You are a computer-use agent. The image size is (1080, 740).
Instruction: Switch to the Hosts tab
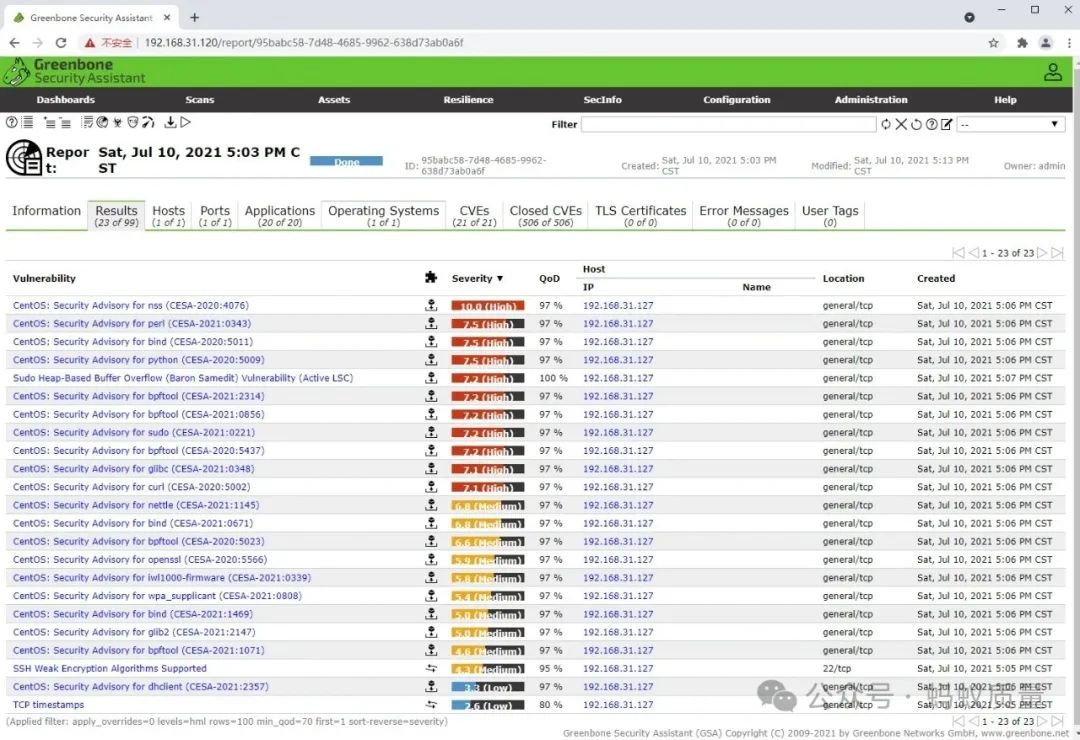click(169, 215)
